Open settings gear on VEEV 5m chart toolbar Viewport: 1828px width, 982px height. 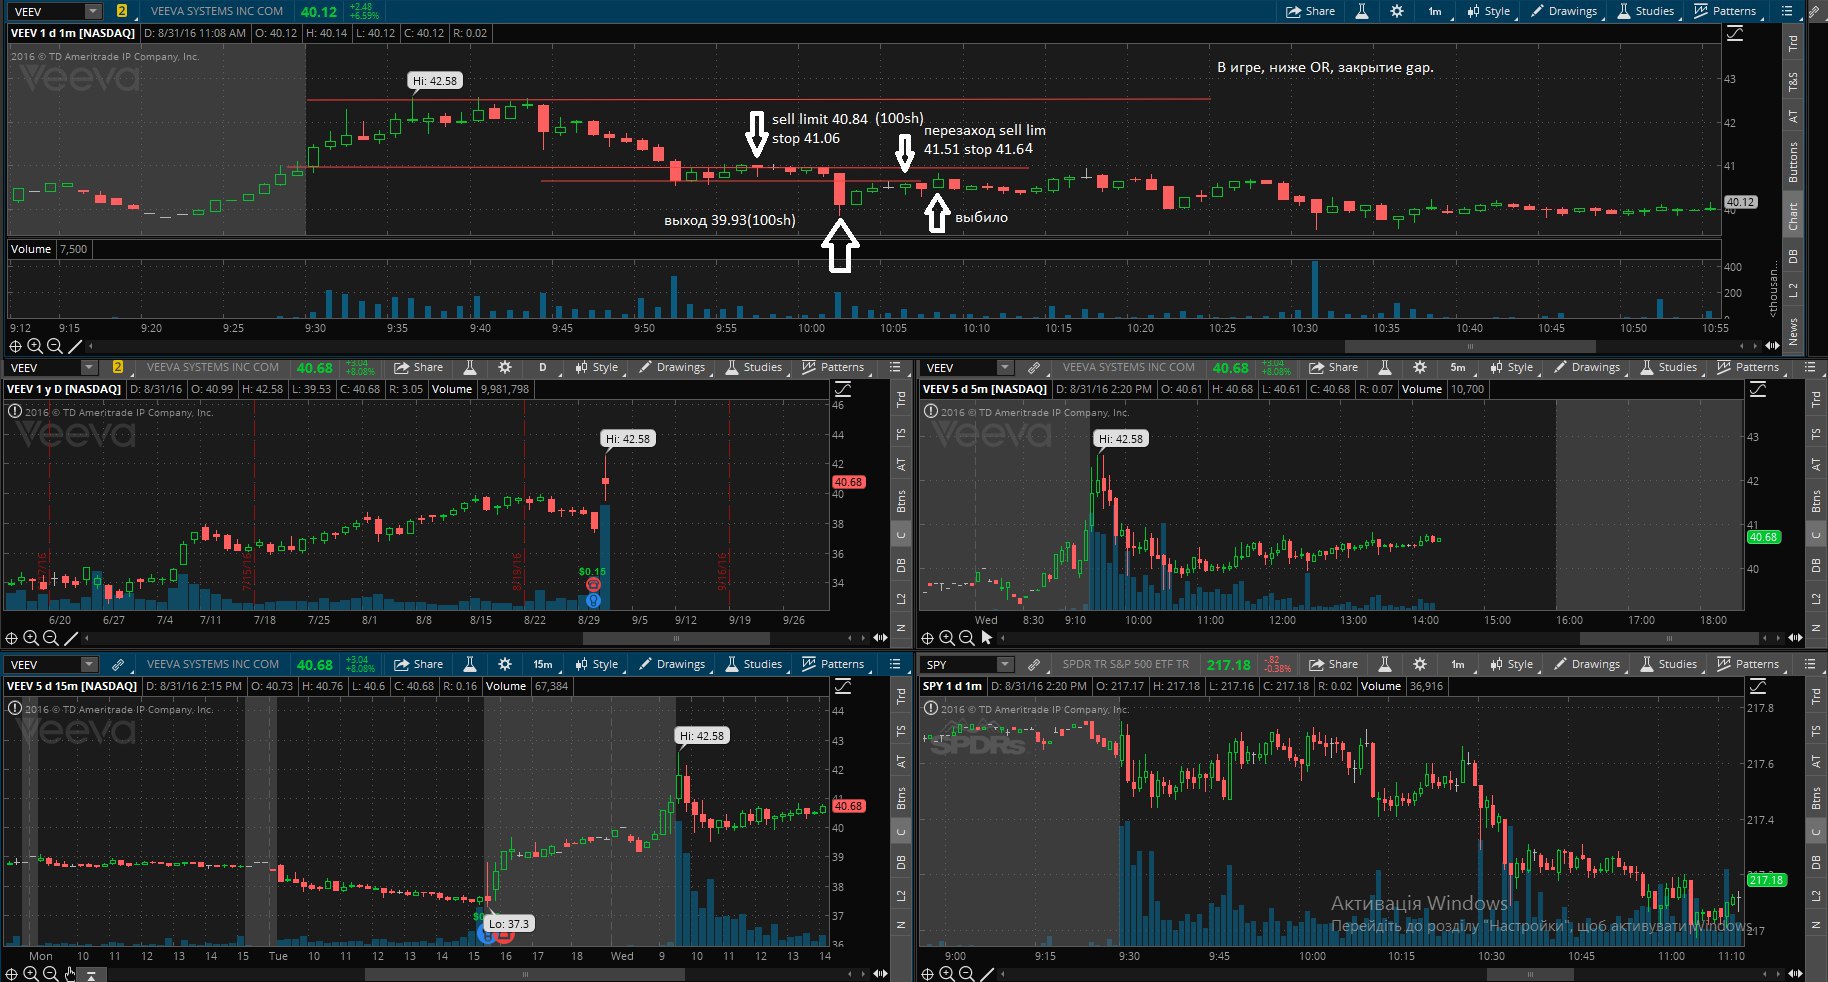pyautogui.click(x=1420, y=367)
